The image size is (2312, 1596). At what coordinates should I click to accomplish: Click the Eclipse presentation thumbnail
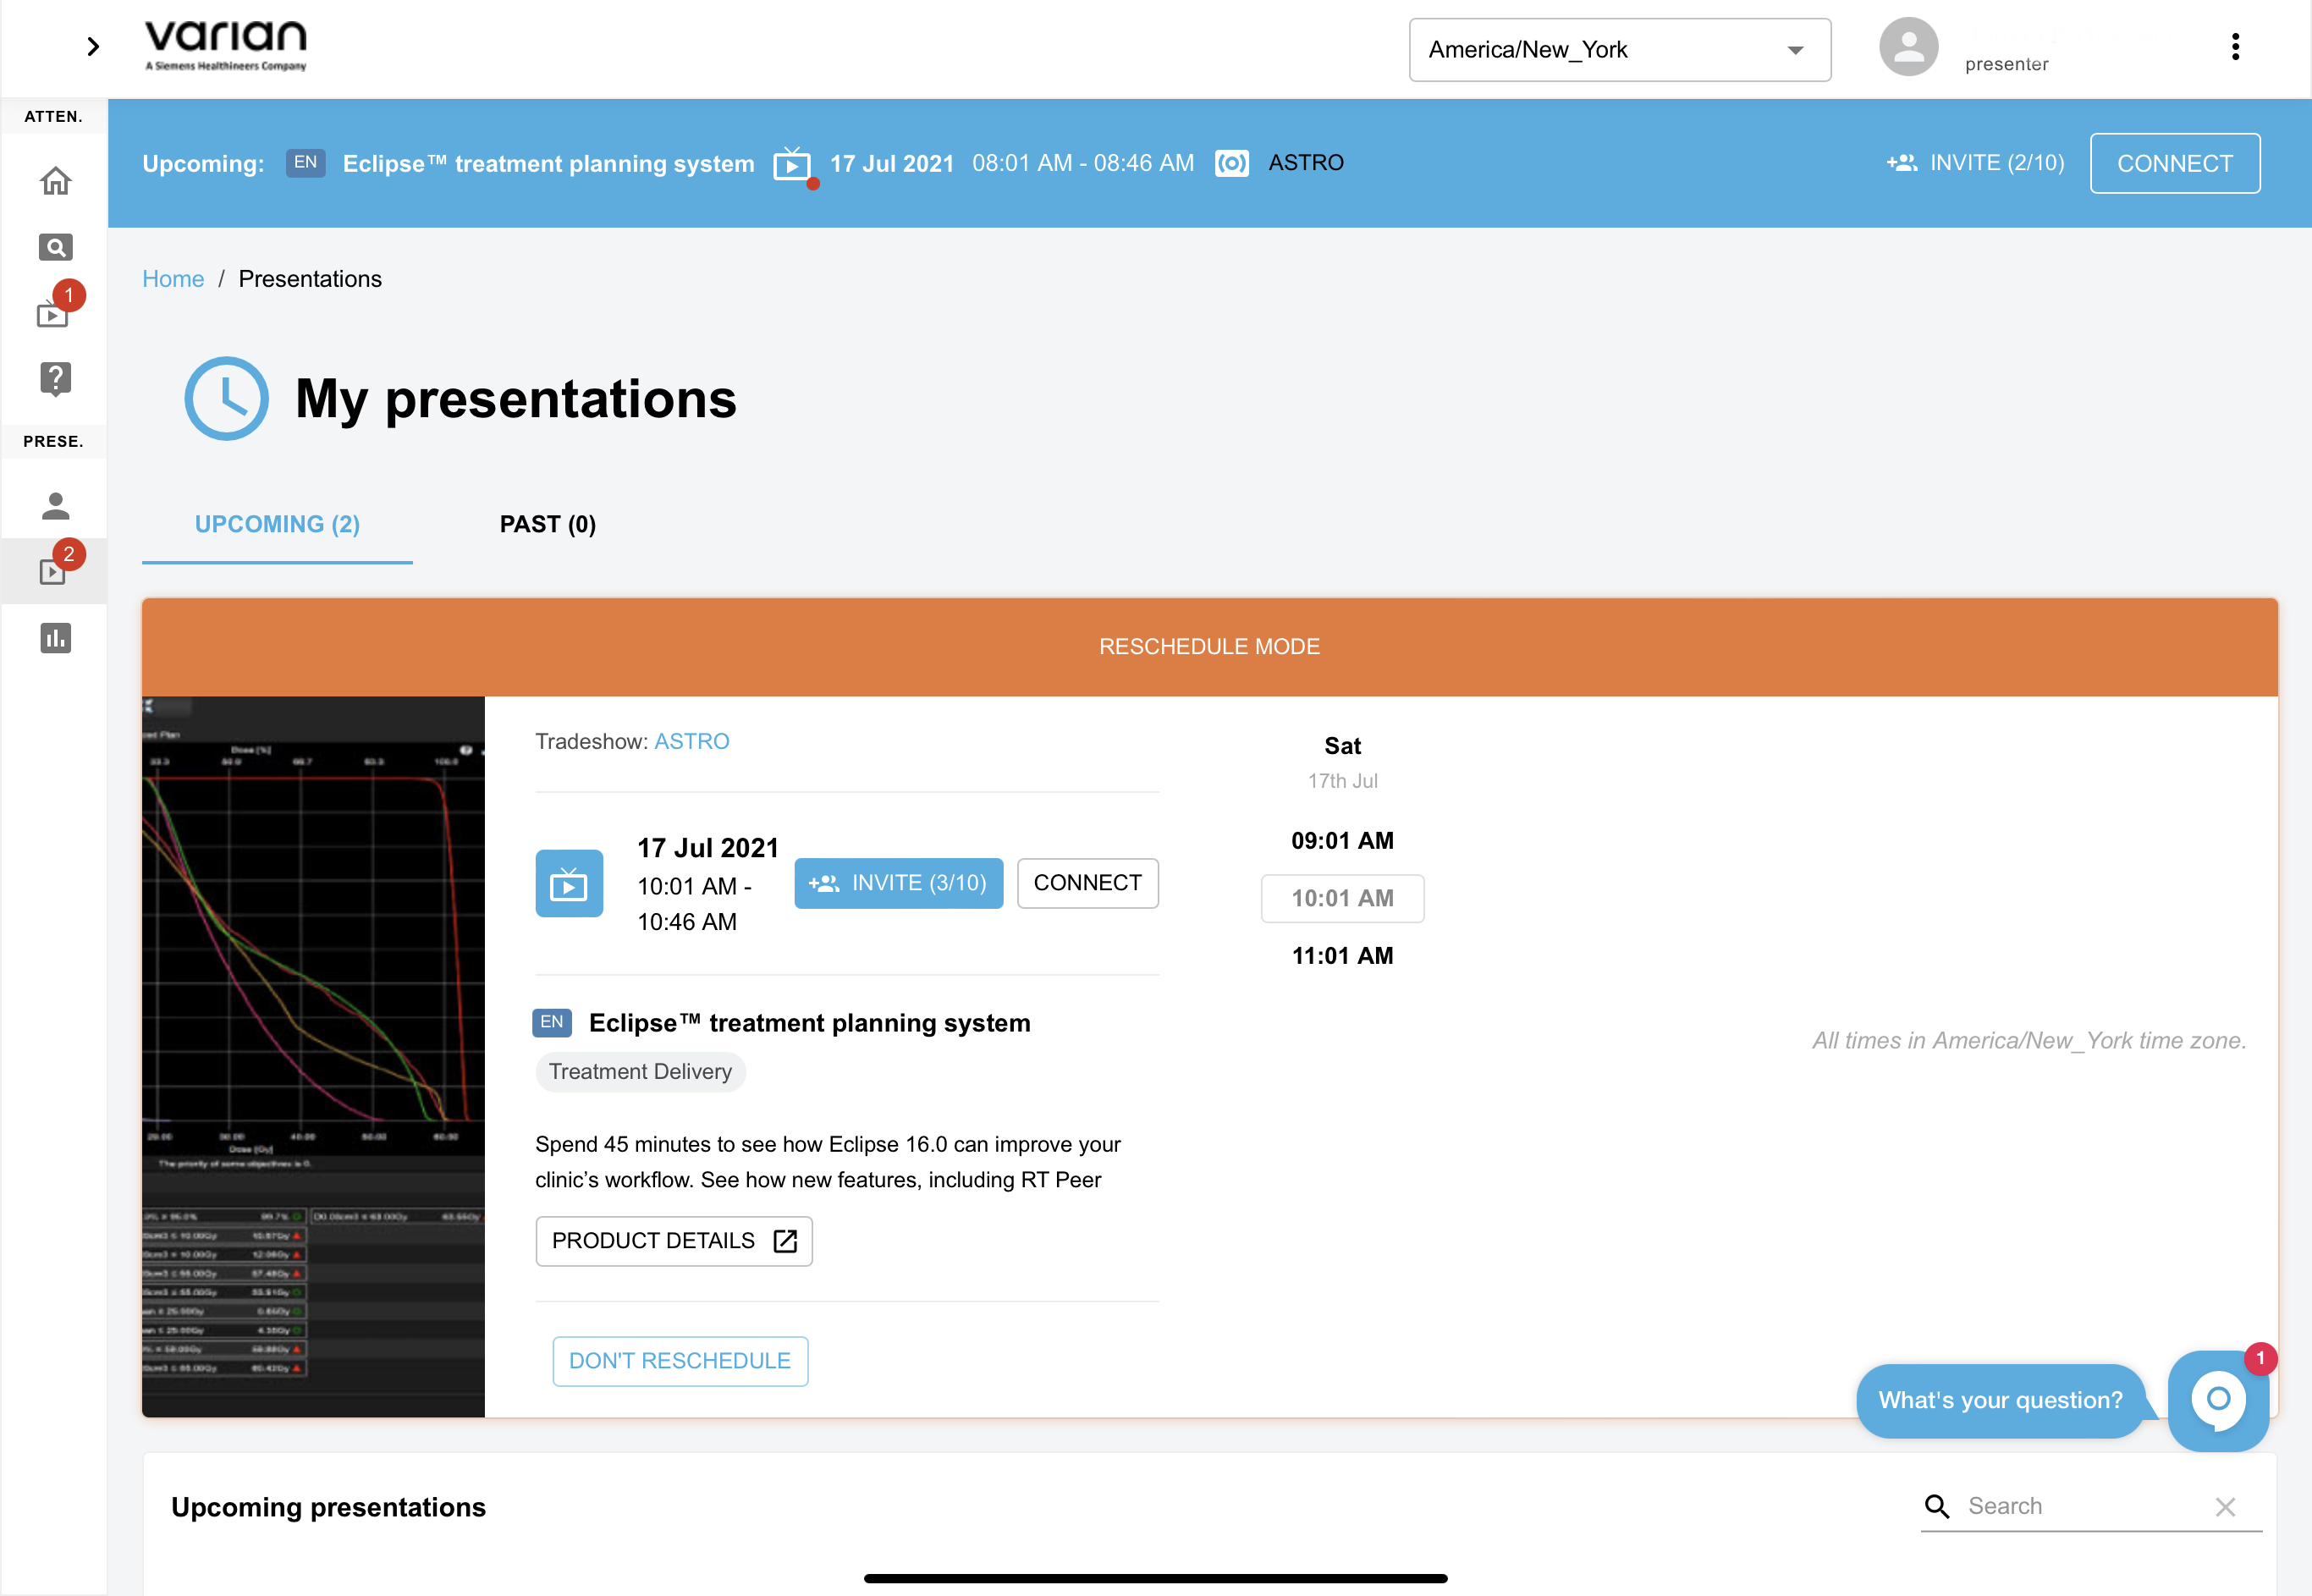(313, 1056)
